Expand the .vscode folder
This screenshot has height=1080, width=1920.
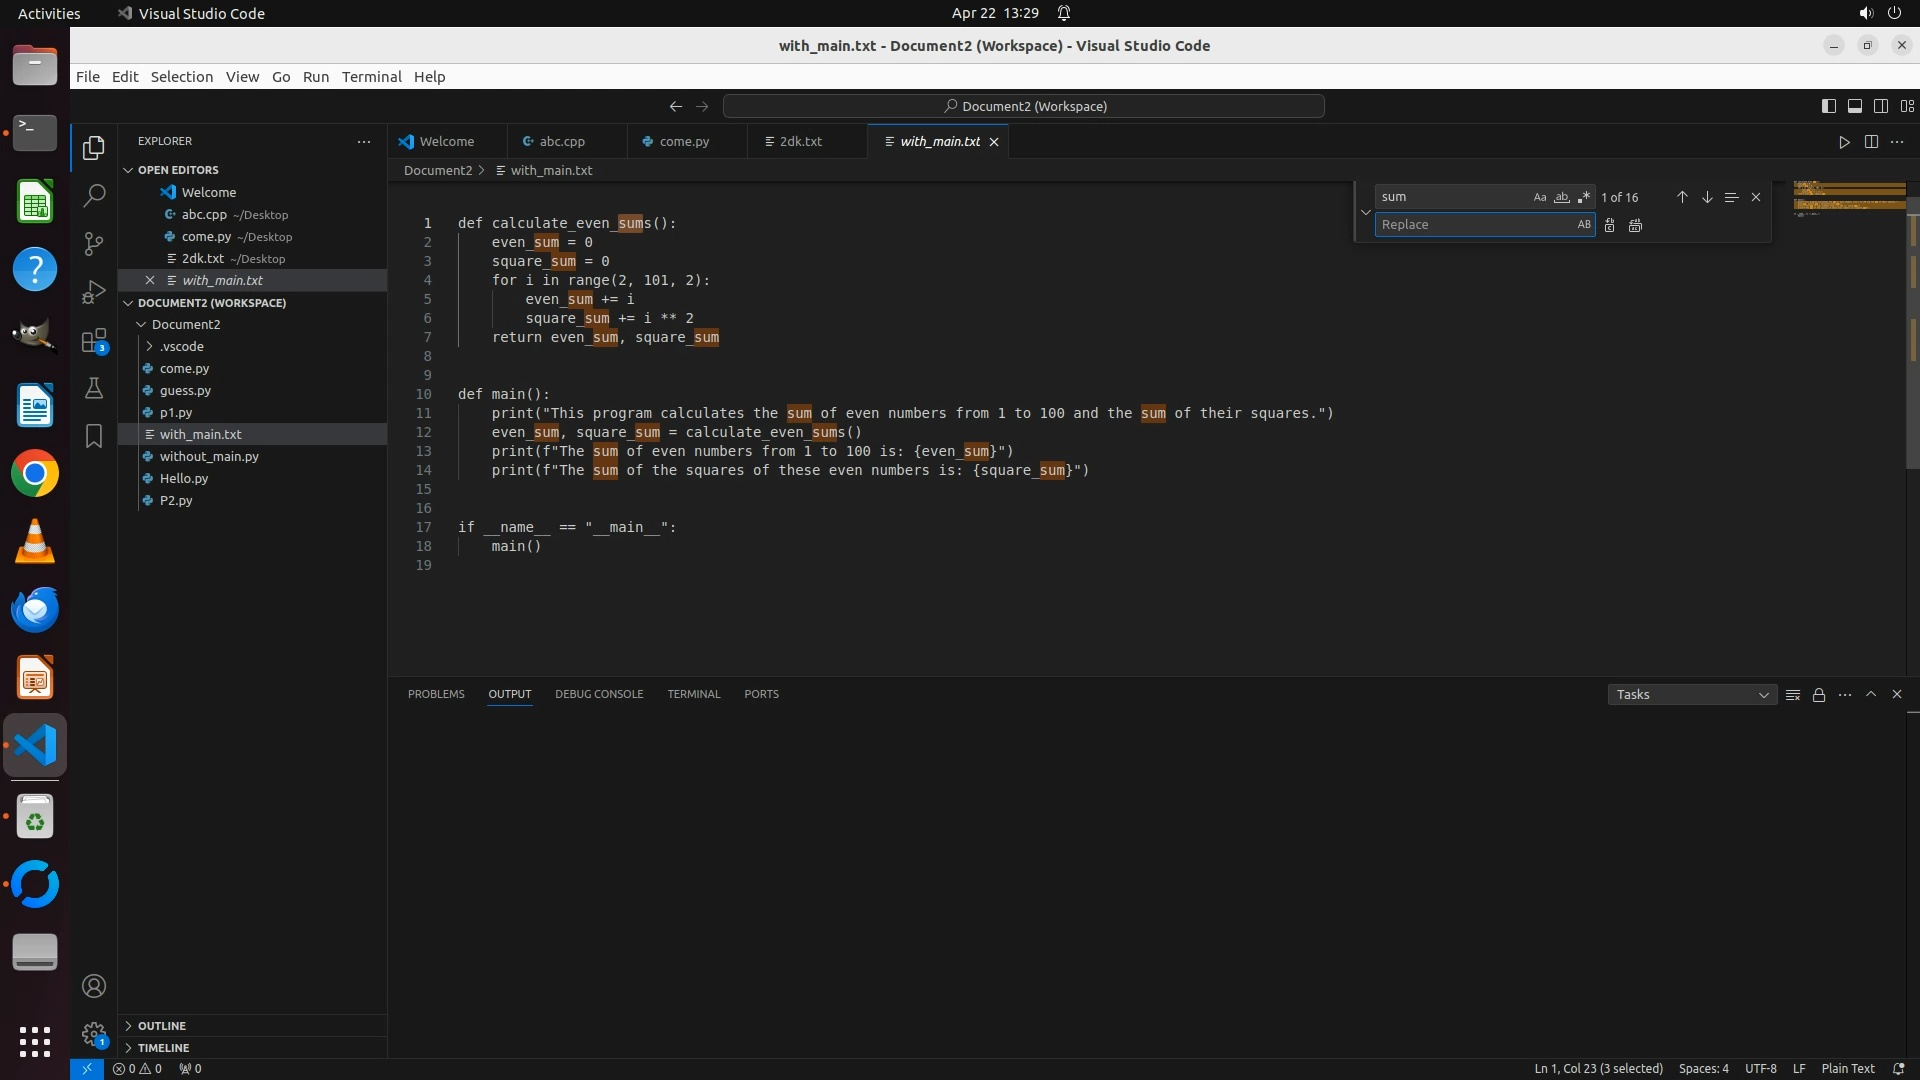tap(181, 347)
